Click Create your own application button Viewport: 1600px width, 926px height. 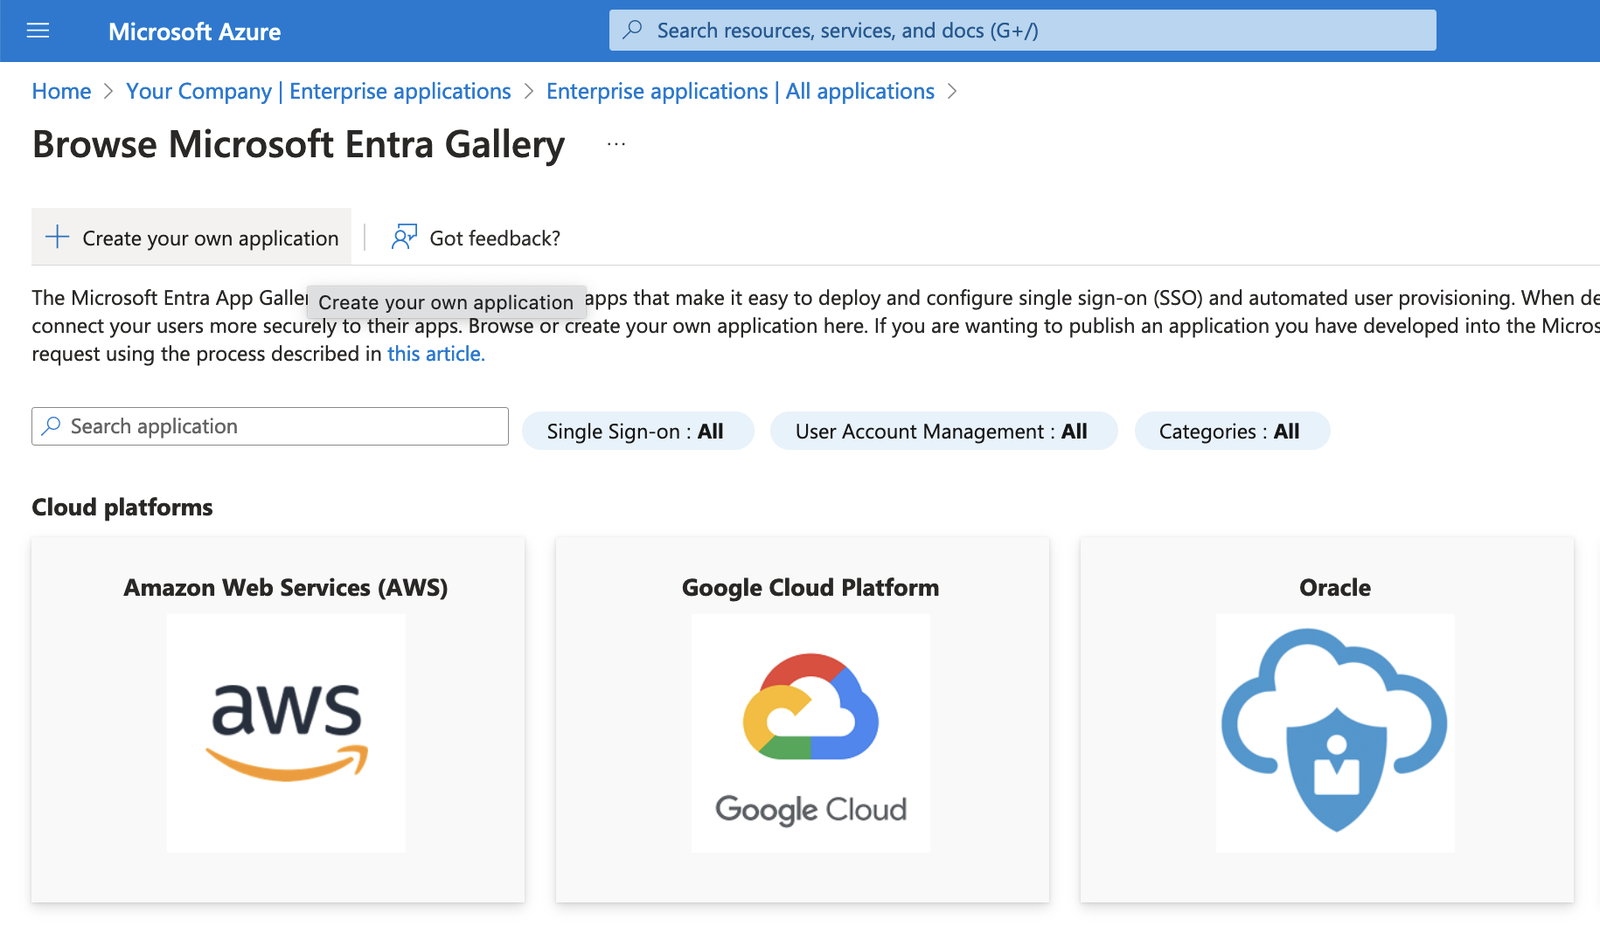pyautogui.click(x=191, y=237)
